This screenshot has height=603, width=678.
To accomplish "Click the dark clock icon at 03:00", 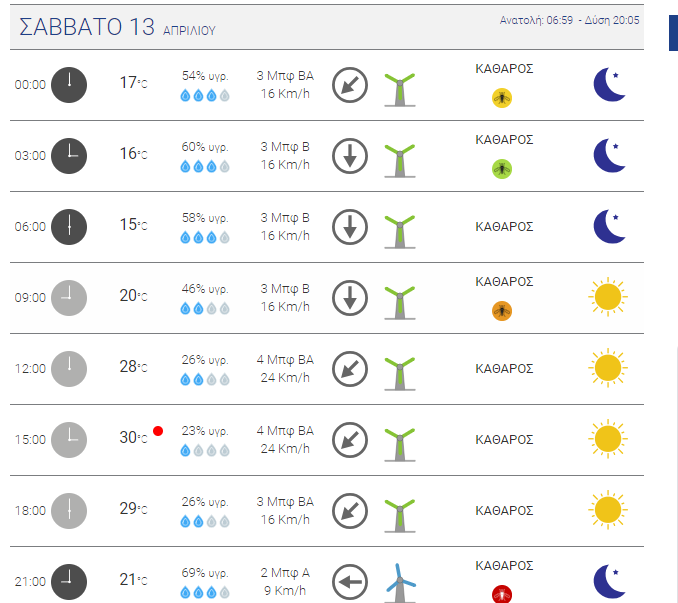I will pos(69,156).
